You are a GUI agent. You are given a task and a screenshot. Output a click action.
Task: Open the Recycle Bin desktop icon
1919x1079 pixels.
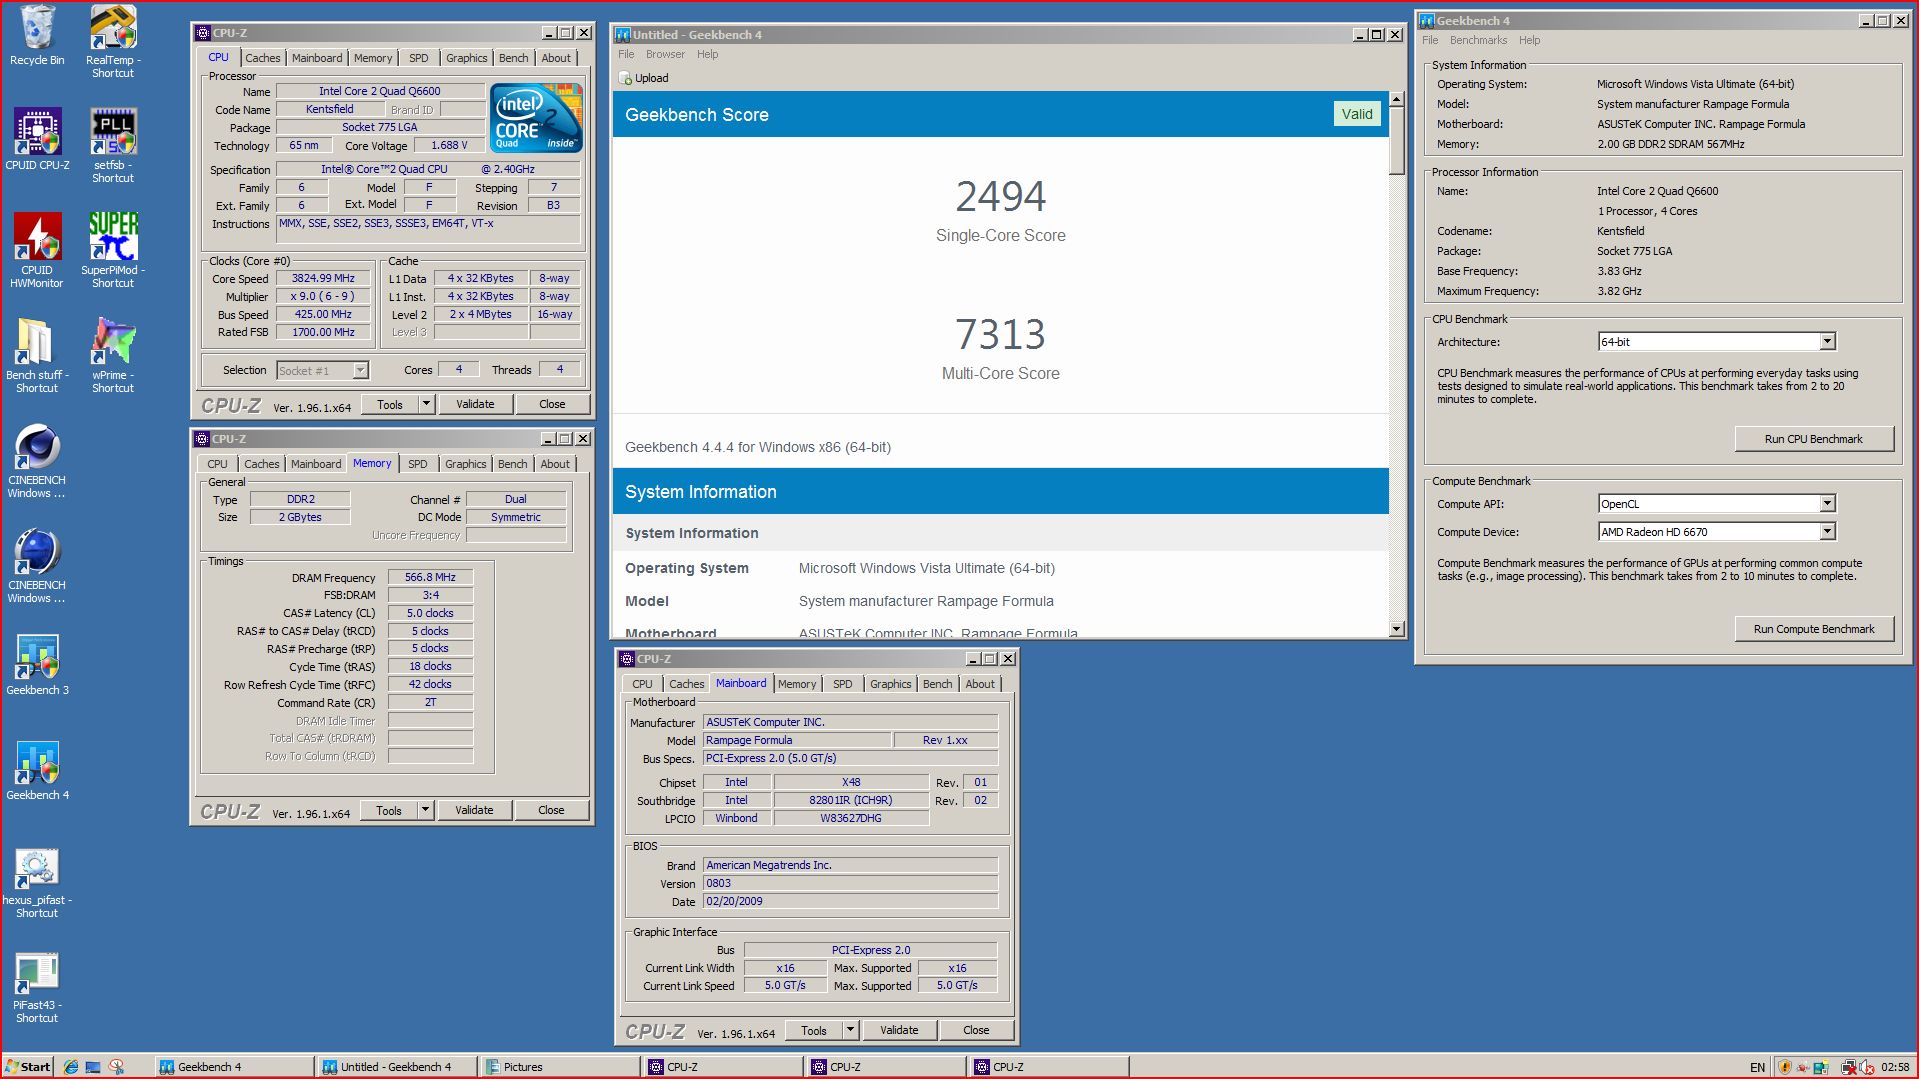(x=37, y=36)
